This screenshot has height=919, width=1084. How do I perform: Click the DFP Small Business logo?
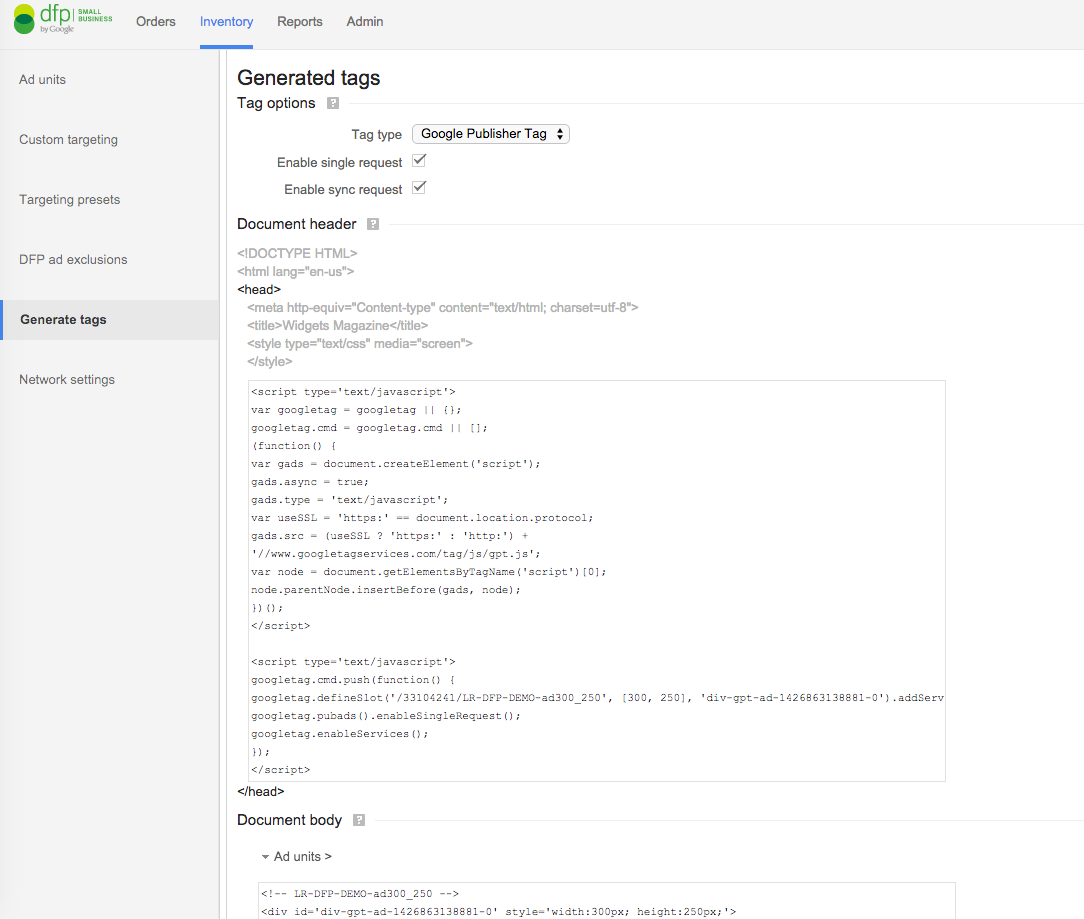62,20
